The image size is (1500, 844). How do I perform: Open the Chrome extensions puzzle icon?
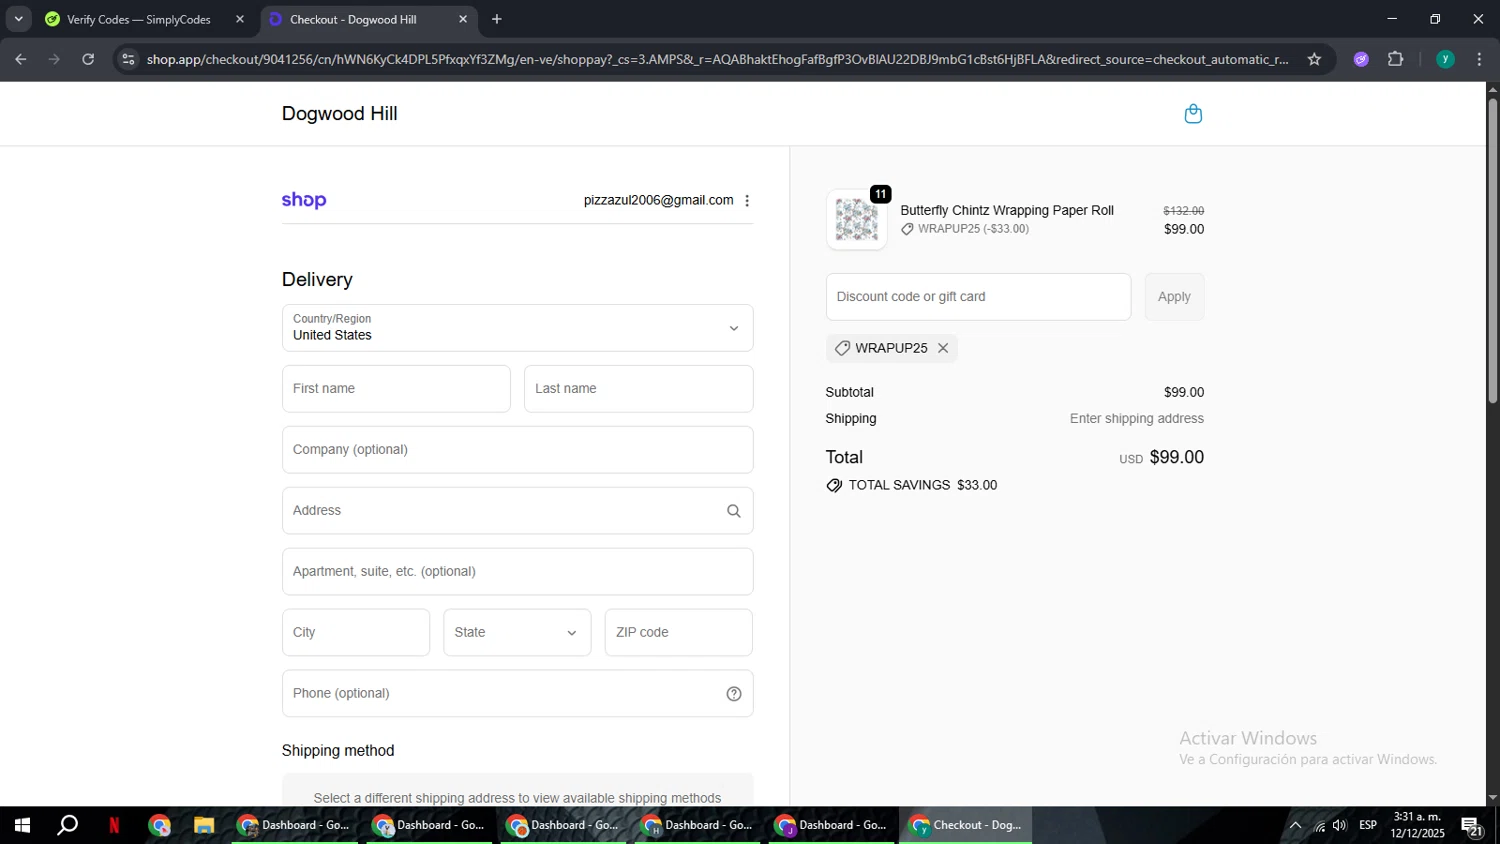coord(1396,59)
